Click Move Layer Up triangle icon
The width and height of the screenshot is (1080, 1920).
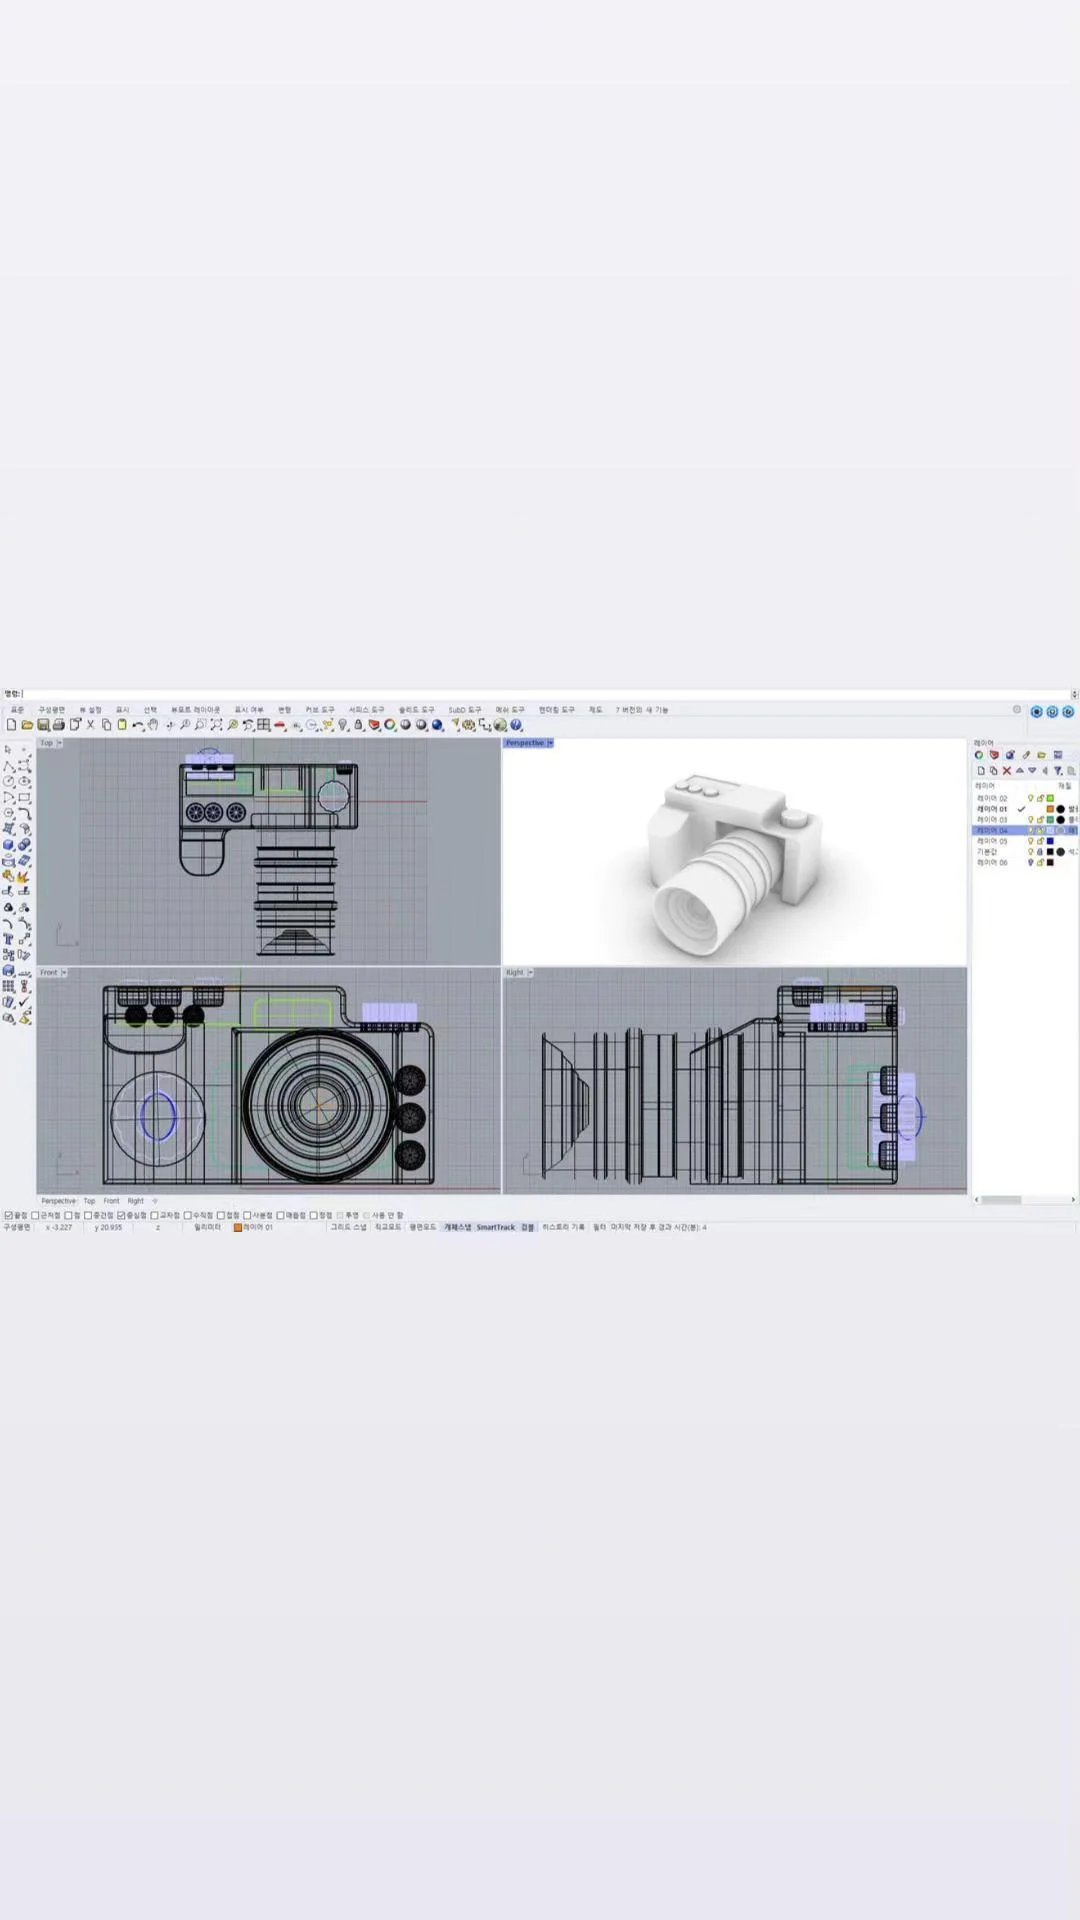pos(1020,771)
